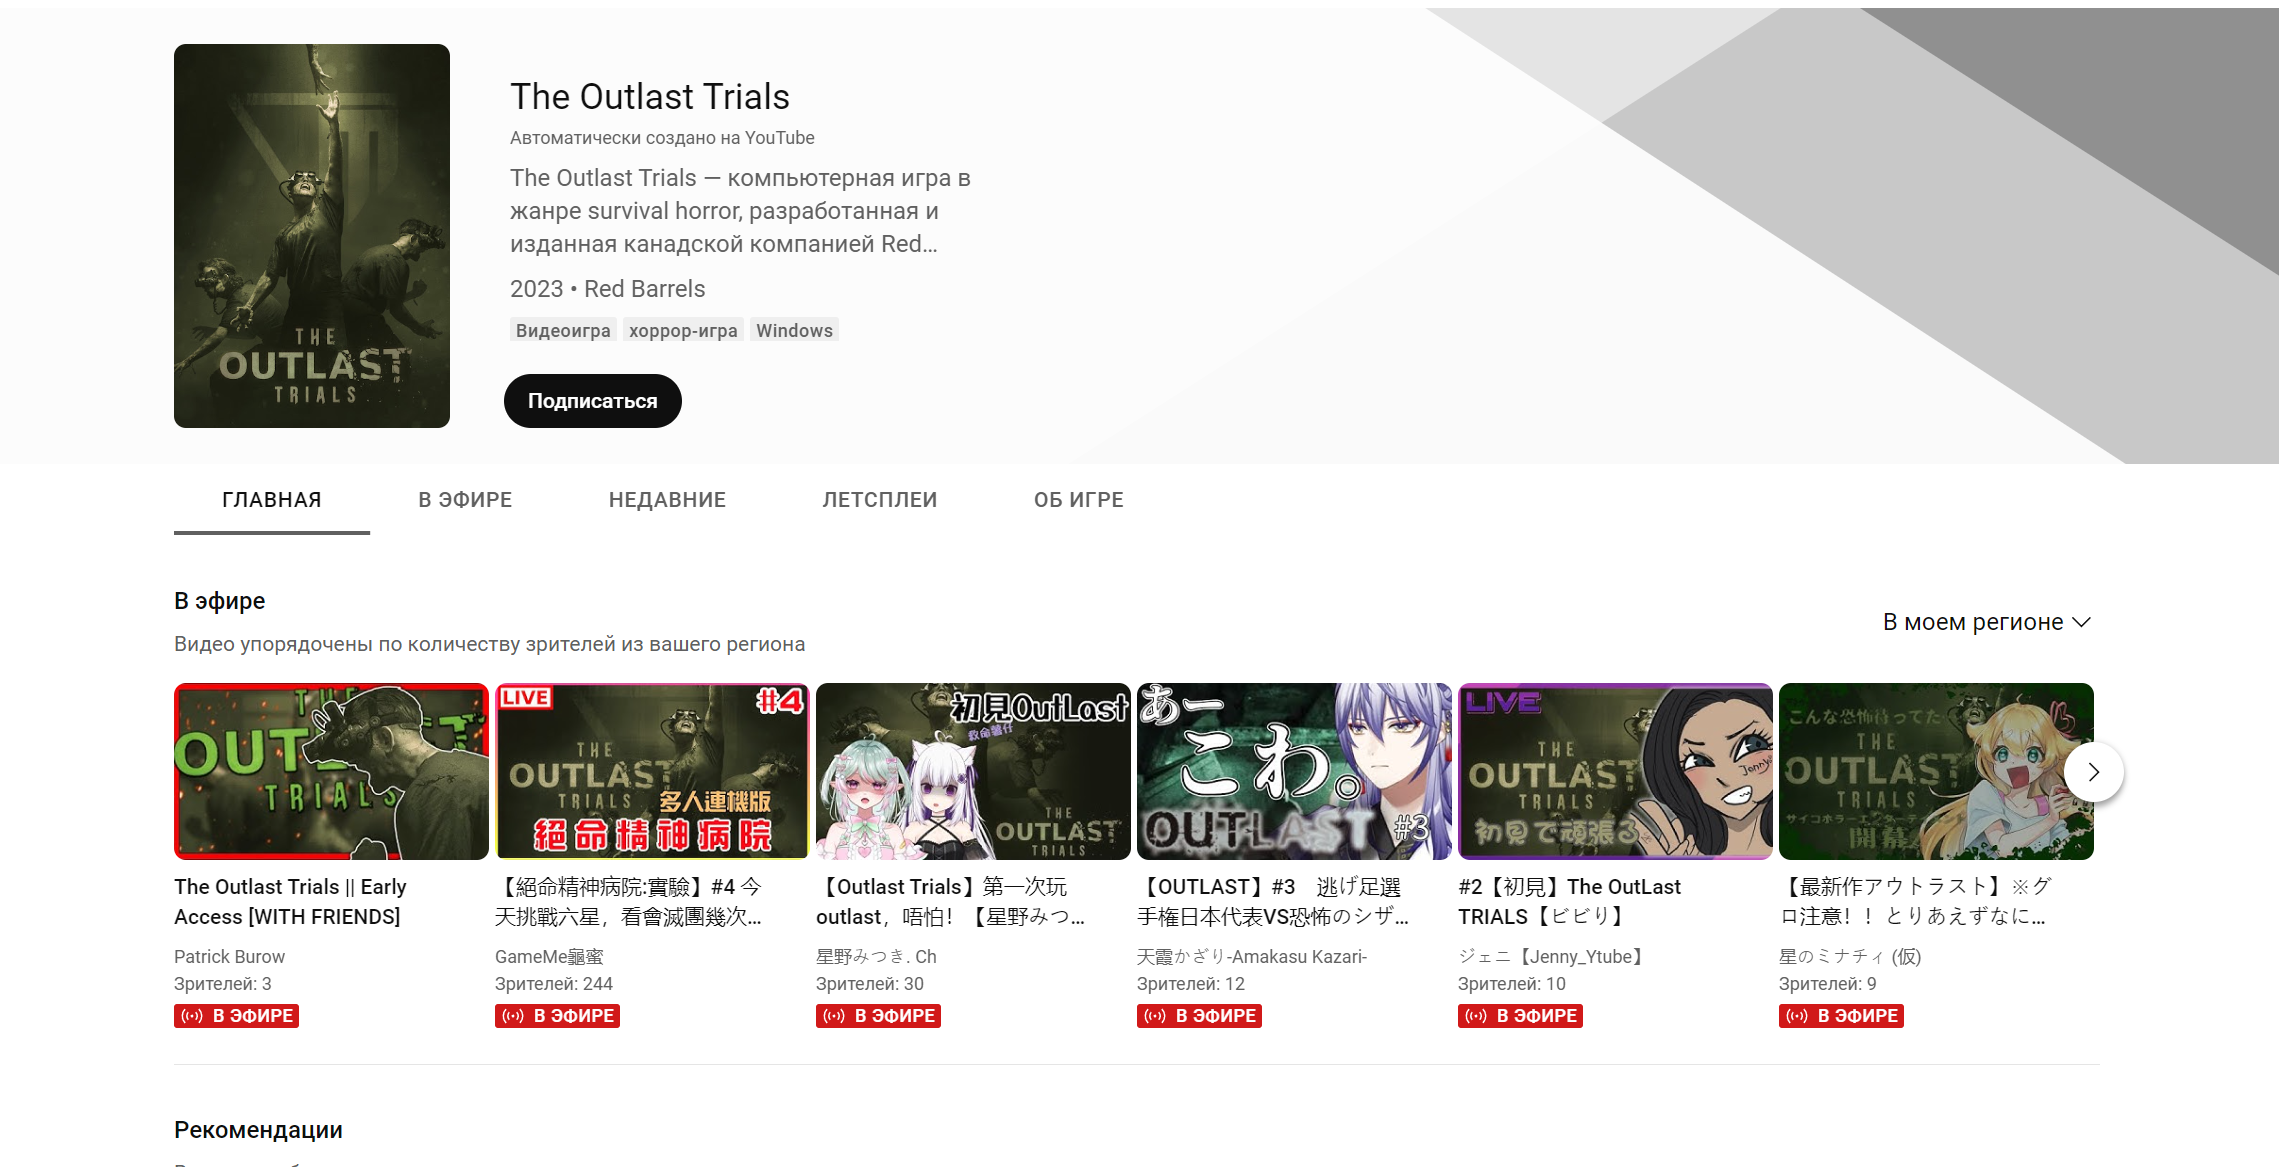Open 'The Outlast Trials || Early Access' video title
Image resolution: width=2279 pixels, height=1167 pixels.
[290, 901]
